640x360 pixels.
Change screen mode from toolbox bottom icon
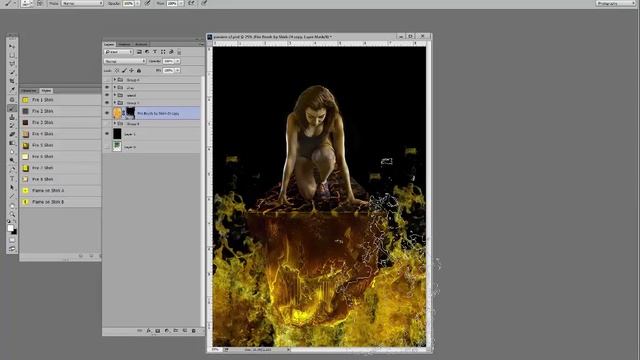[x=12, y=249]
